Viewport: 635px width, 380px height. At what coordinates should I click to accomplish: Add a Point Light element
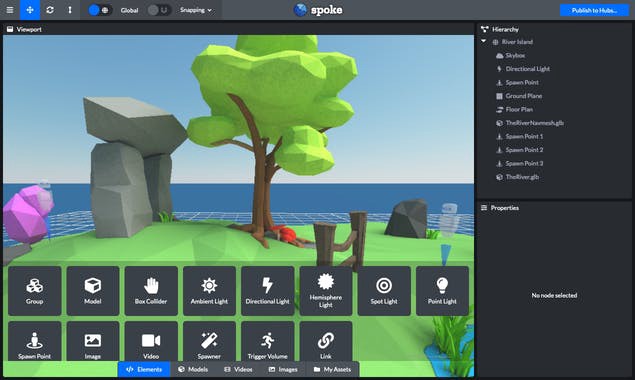442,291
